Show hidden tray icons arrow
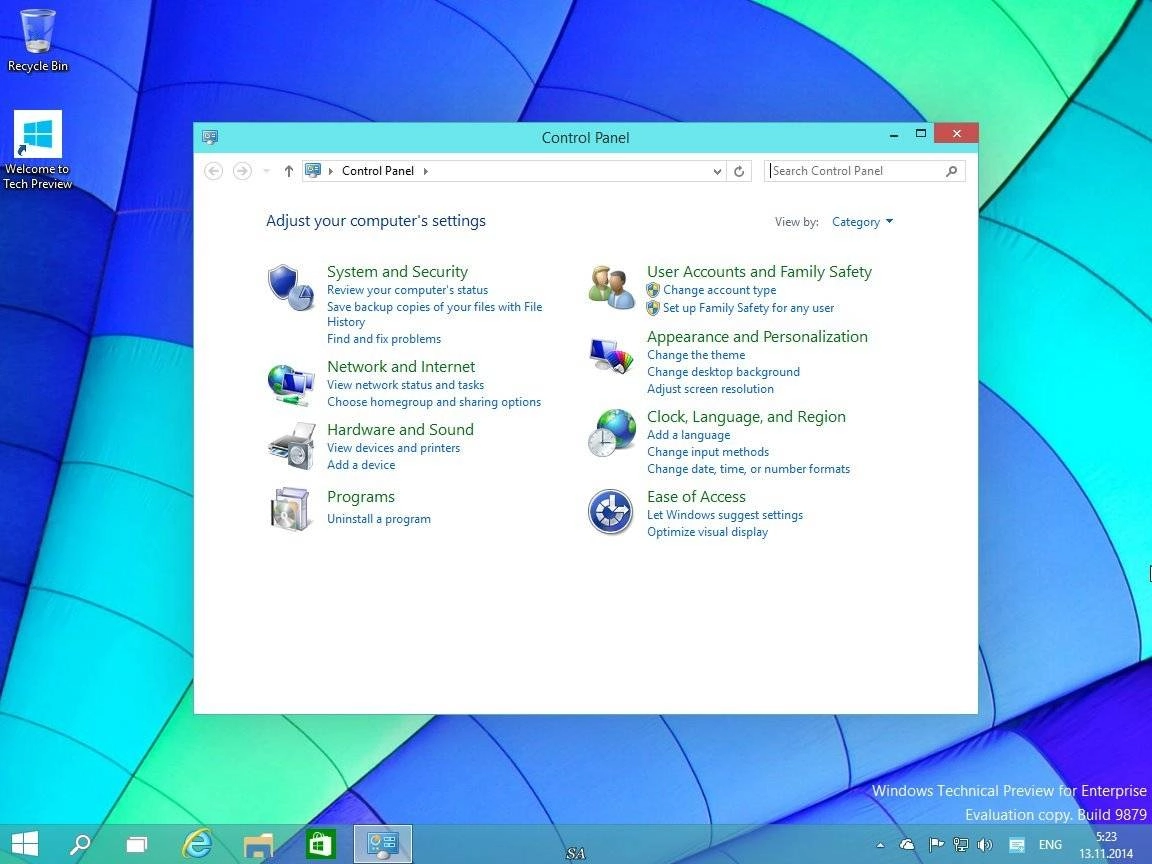1152x864 pixels. point(880,845)
